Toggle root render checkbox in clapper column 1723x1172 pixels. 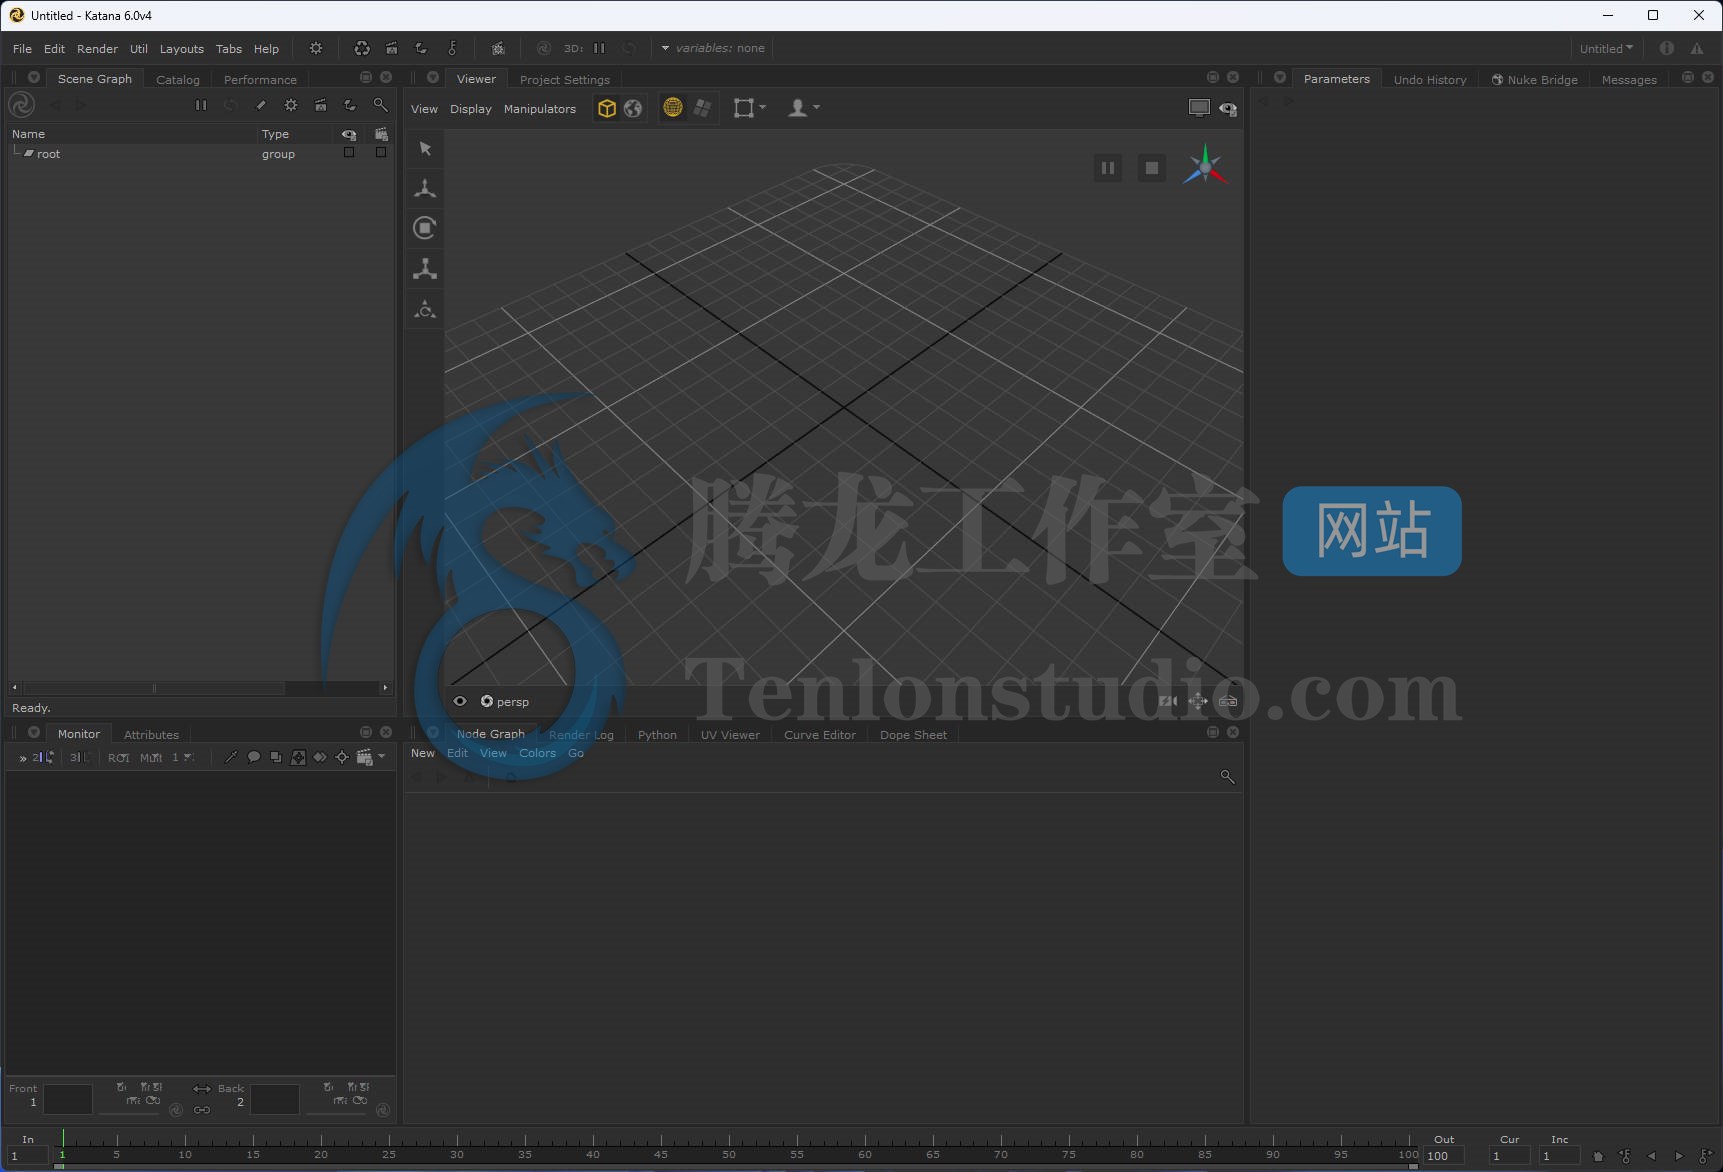click(381, 153)
